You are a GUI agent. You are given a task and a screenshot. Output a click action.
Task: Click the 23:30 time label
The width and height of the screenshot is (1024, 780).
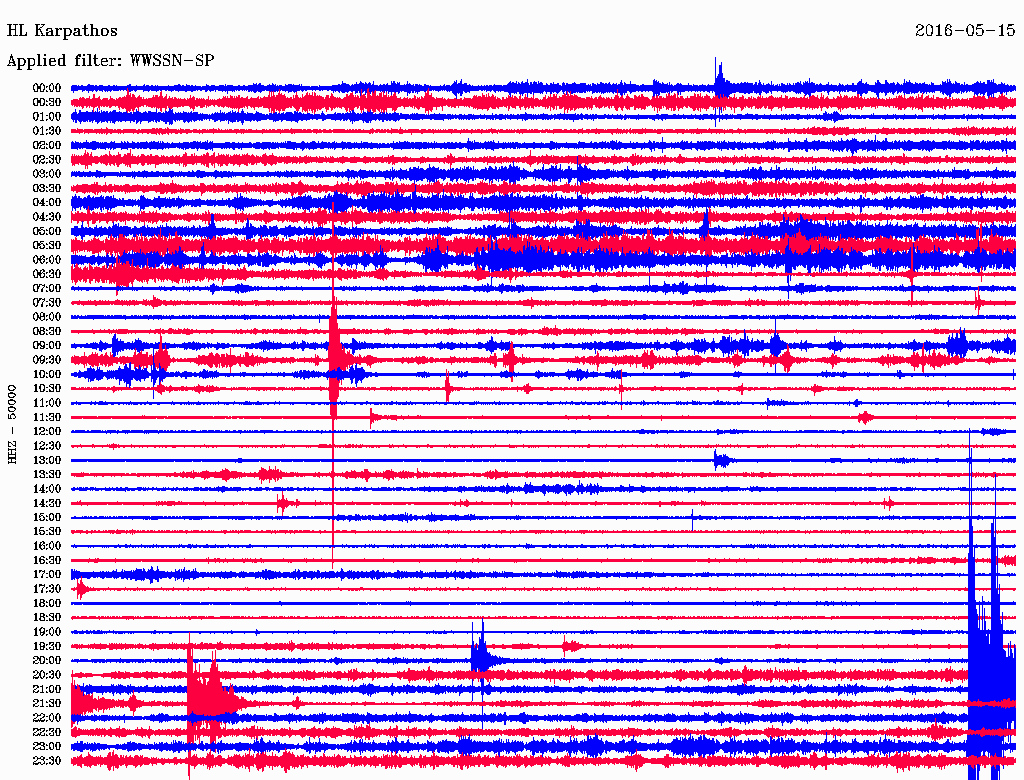47,761
